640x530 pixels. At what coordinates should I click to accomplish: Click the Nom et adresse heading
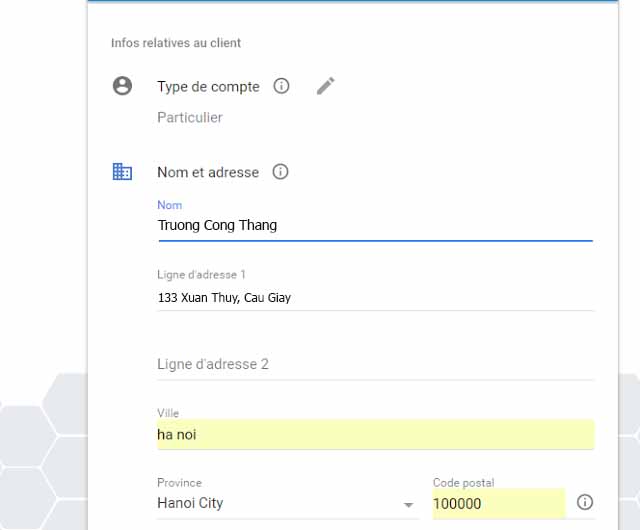pos(208,172)
